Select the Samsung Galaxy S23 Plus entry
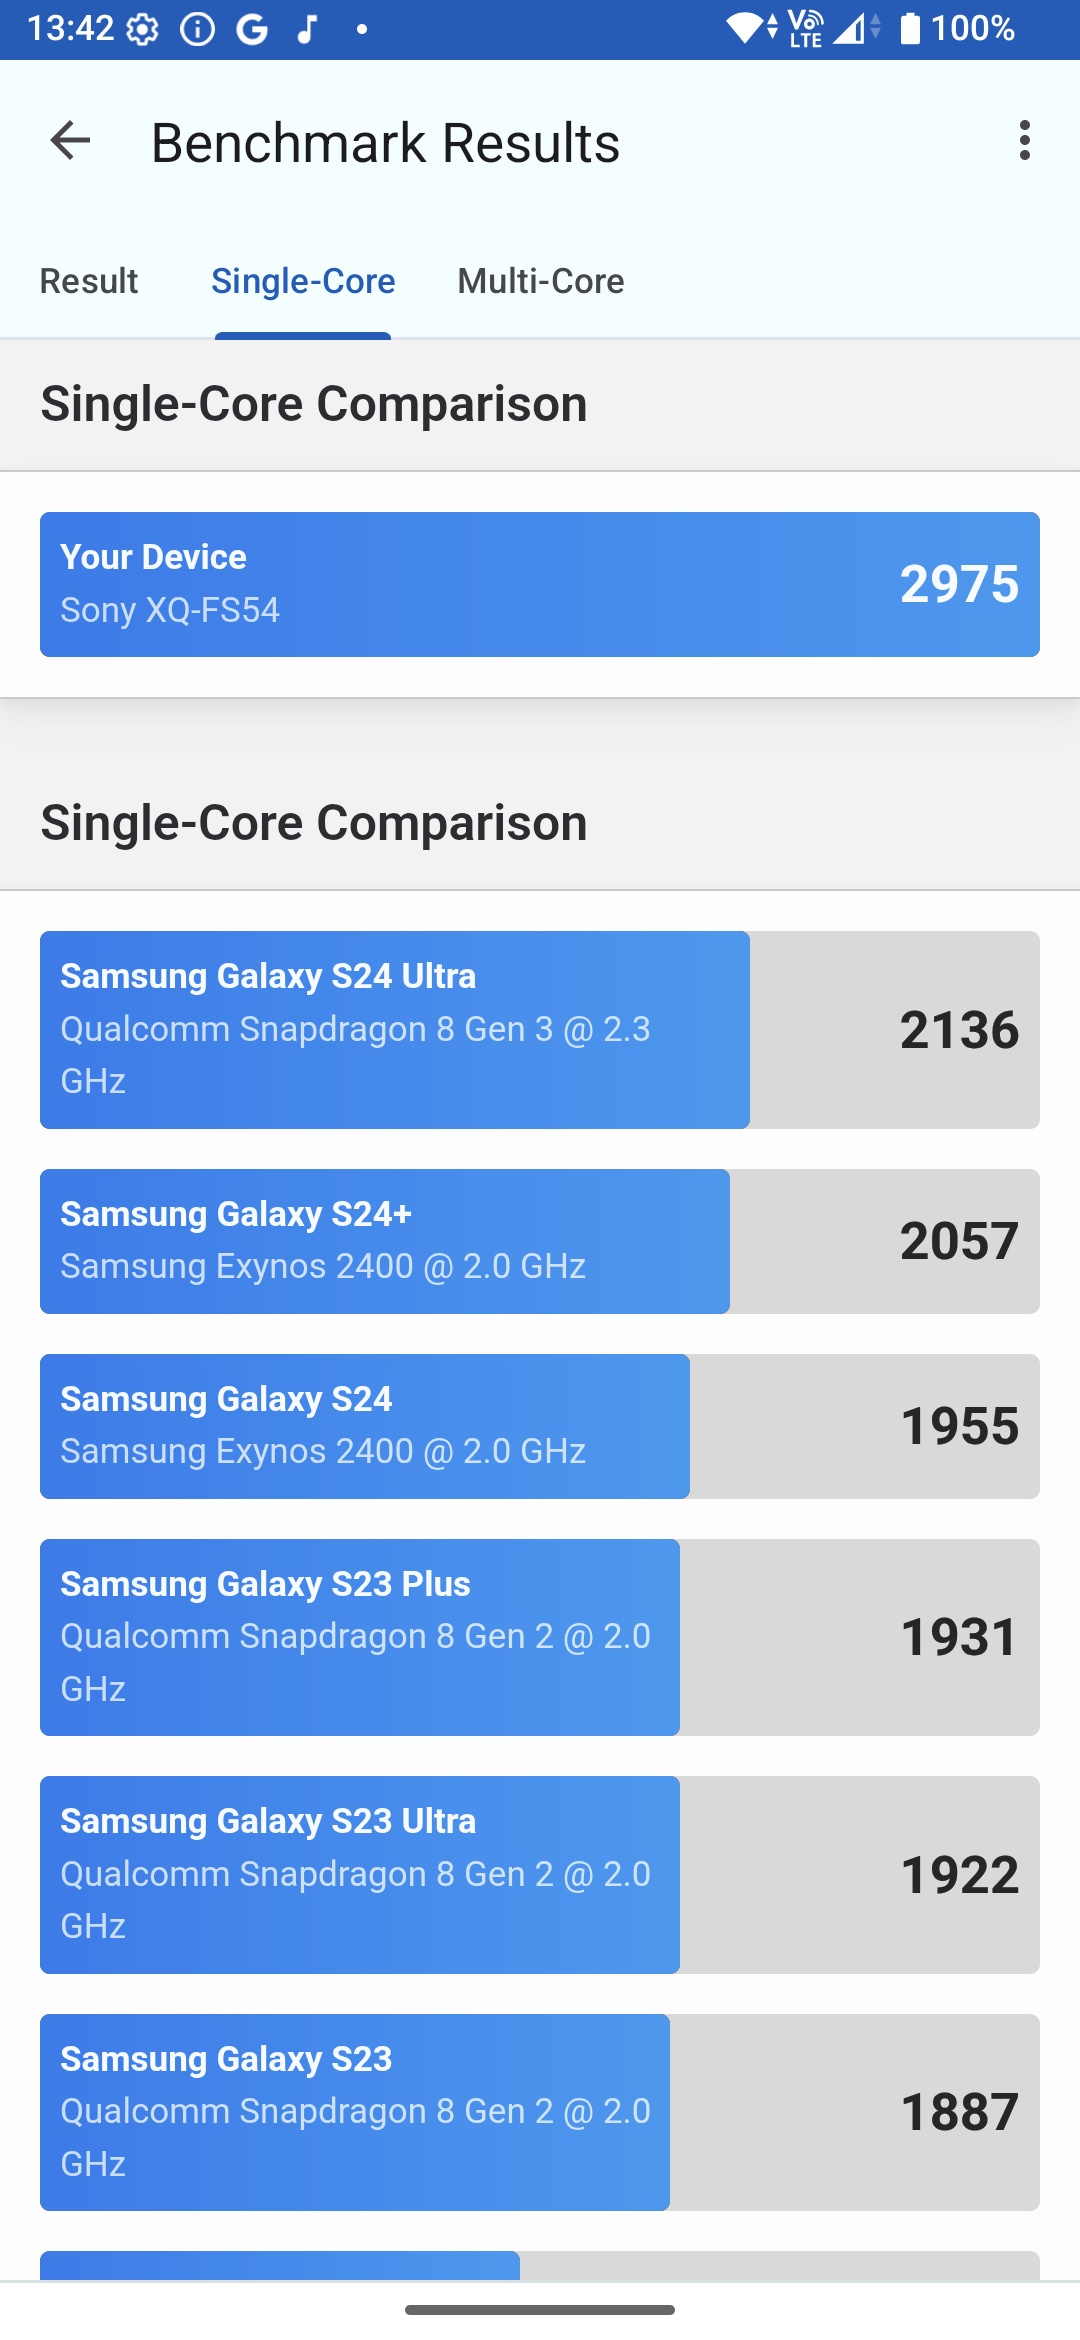Viewport: 1080px width, 2340px height. 540,1637
